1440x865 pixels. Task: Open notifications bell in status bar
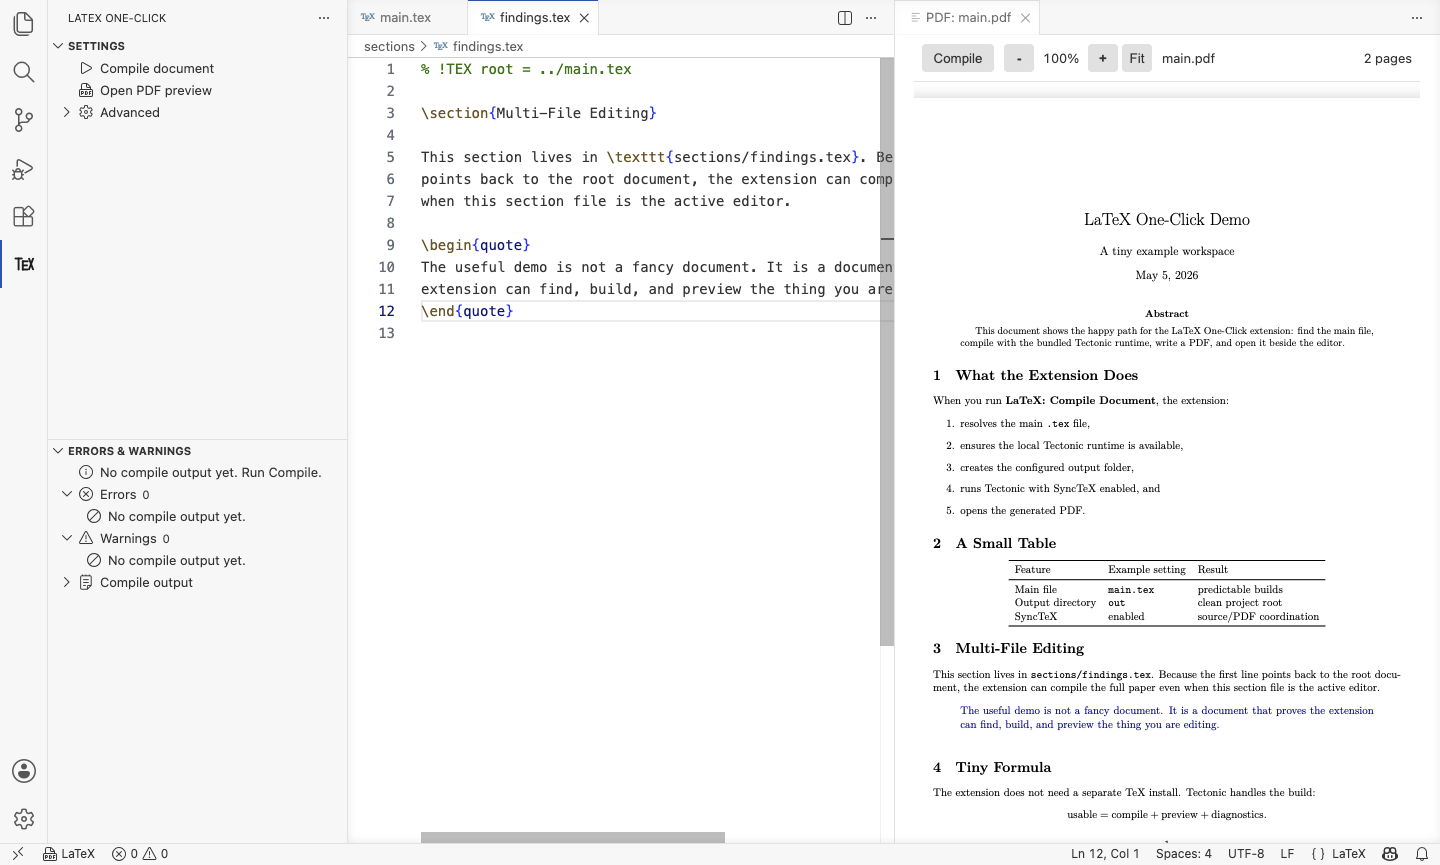1422,854
